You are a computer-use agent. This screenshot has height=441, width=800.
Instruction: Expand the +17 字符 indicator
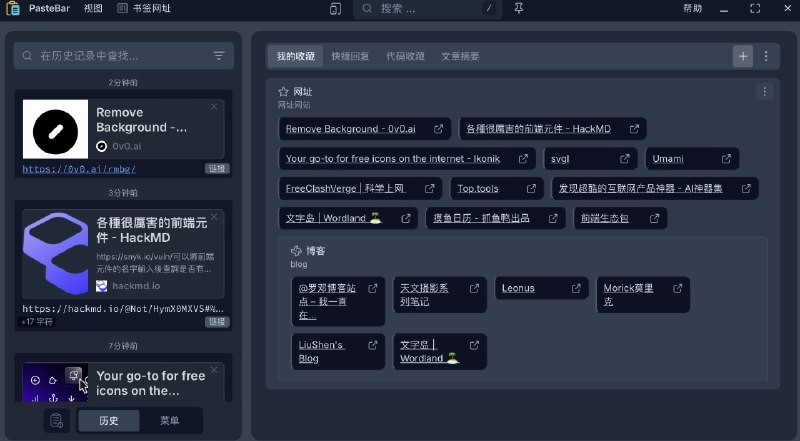click(x=37, y=322)
